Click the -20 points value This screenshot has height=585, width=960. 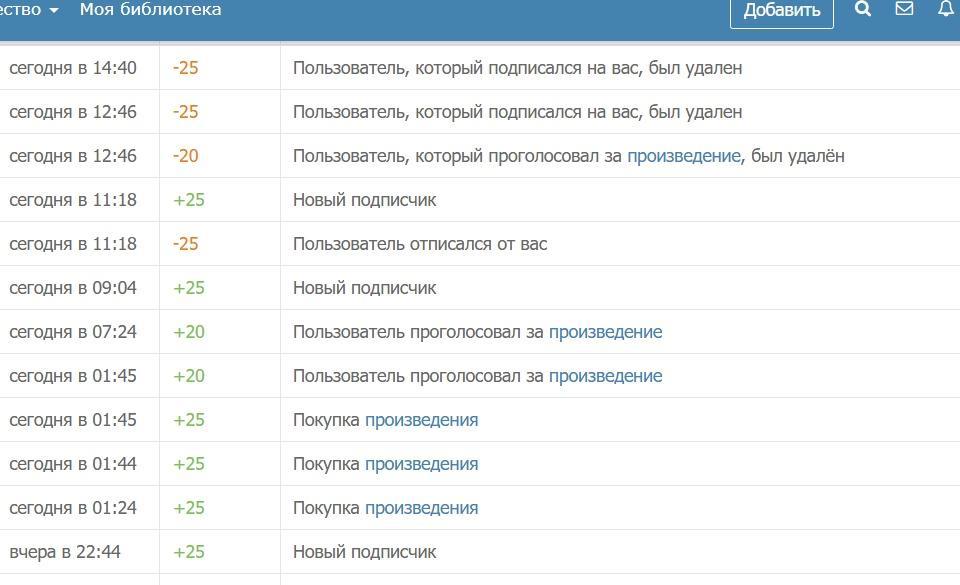pyautogui.click(x=185, y=156)
